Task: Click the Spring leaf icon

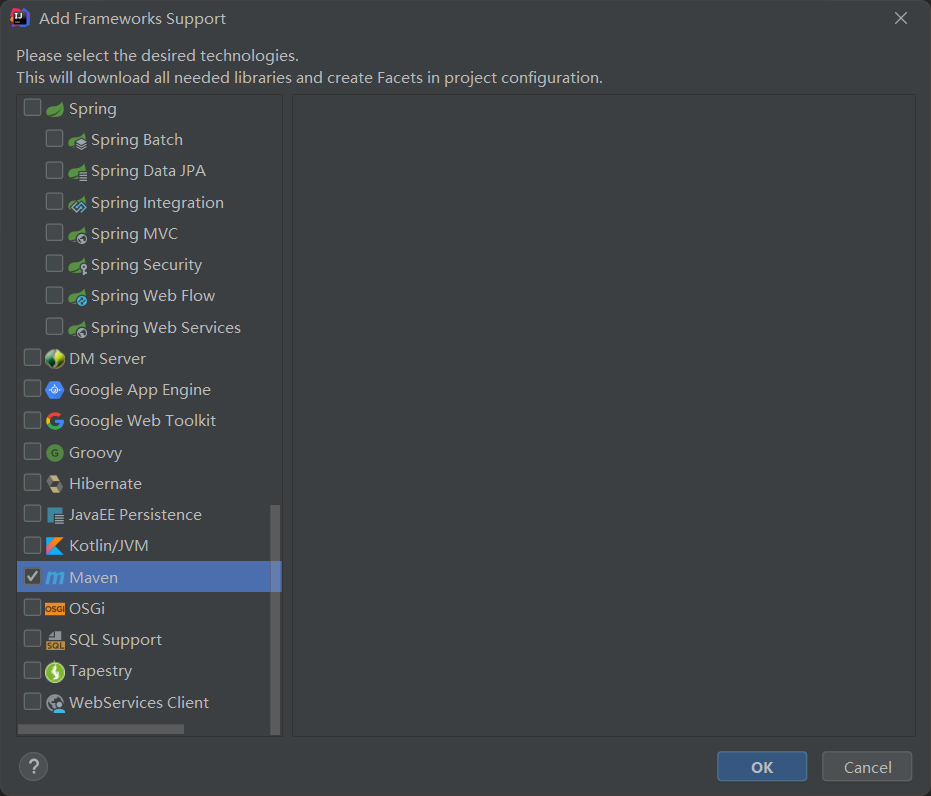Action: click(55, 109)
